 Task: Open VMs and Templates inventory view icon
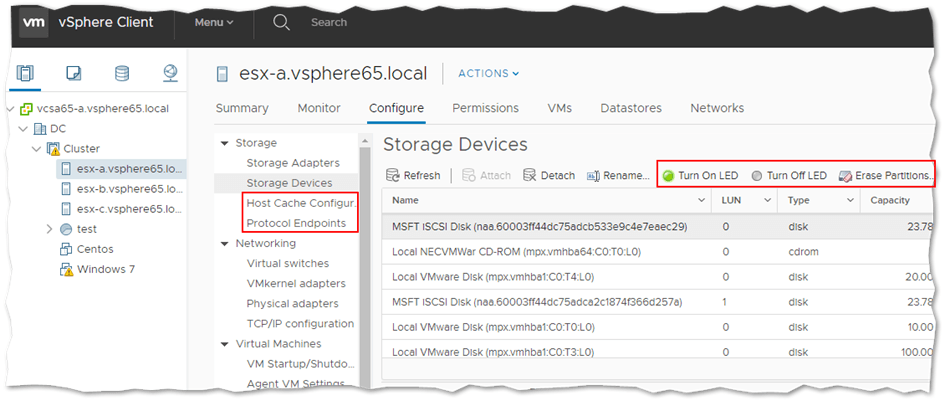point(74,74)
